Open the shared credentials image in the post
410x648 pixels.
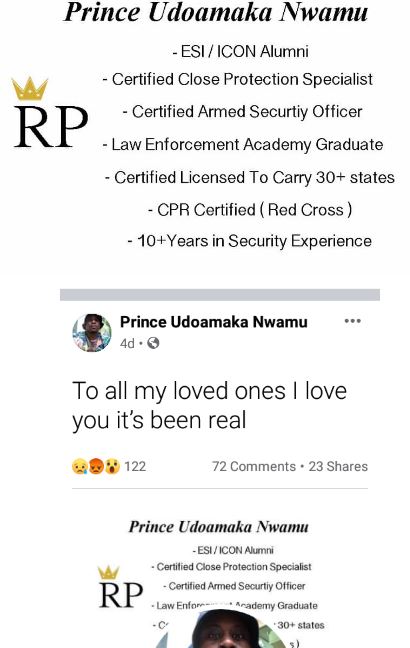[219, 579]
